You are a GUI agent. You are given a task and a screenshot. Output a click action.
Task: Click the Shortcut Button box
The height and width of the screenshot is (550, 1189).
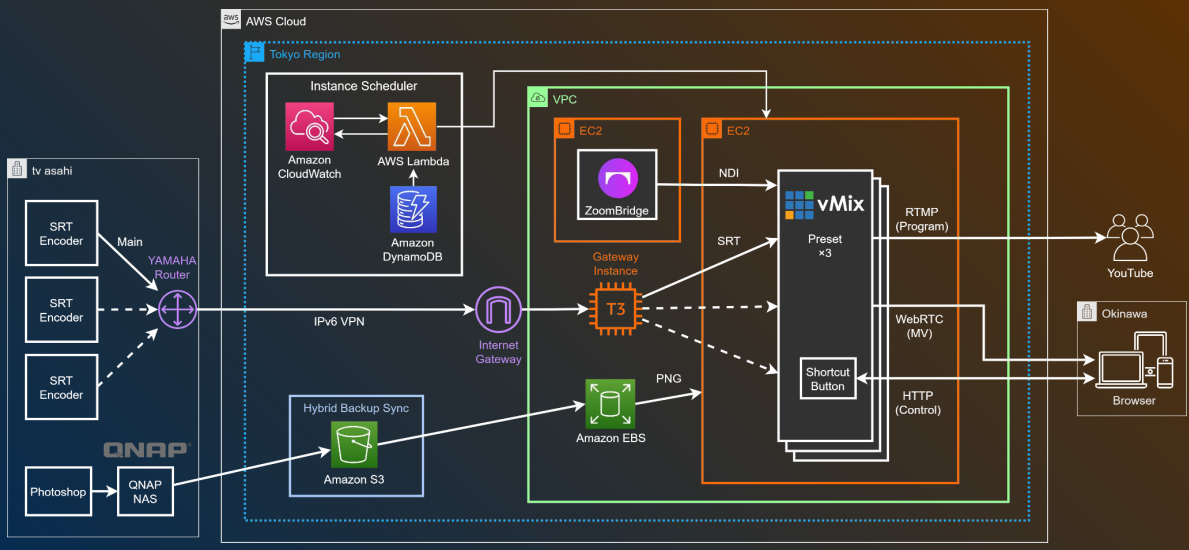[x=829, y=379]
